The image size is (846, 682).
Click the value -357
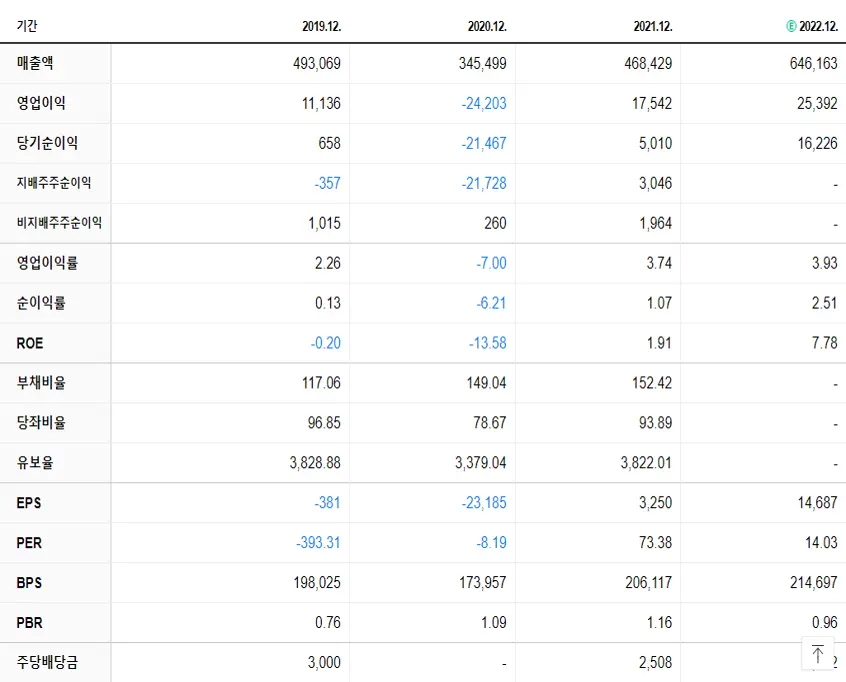(328, 183)
